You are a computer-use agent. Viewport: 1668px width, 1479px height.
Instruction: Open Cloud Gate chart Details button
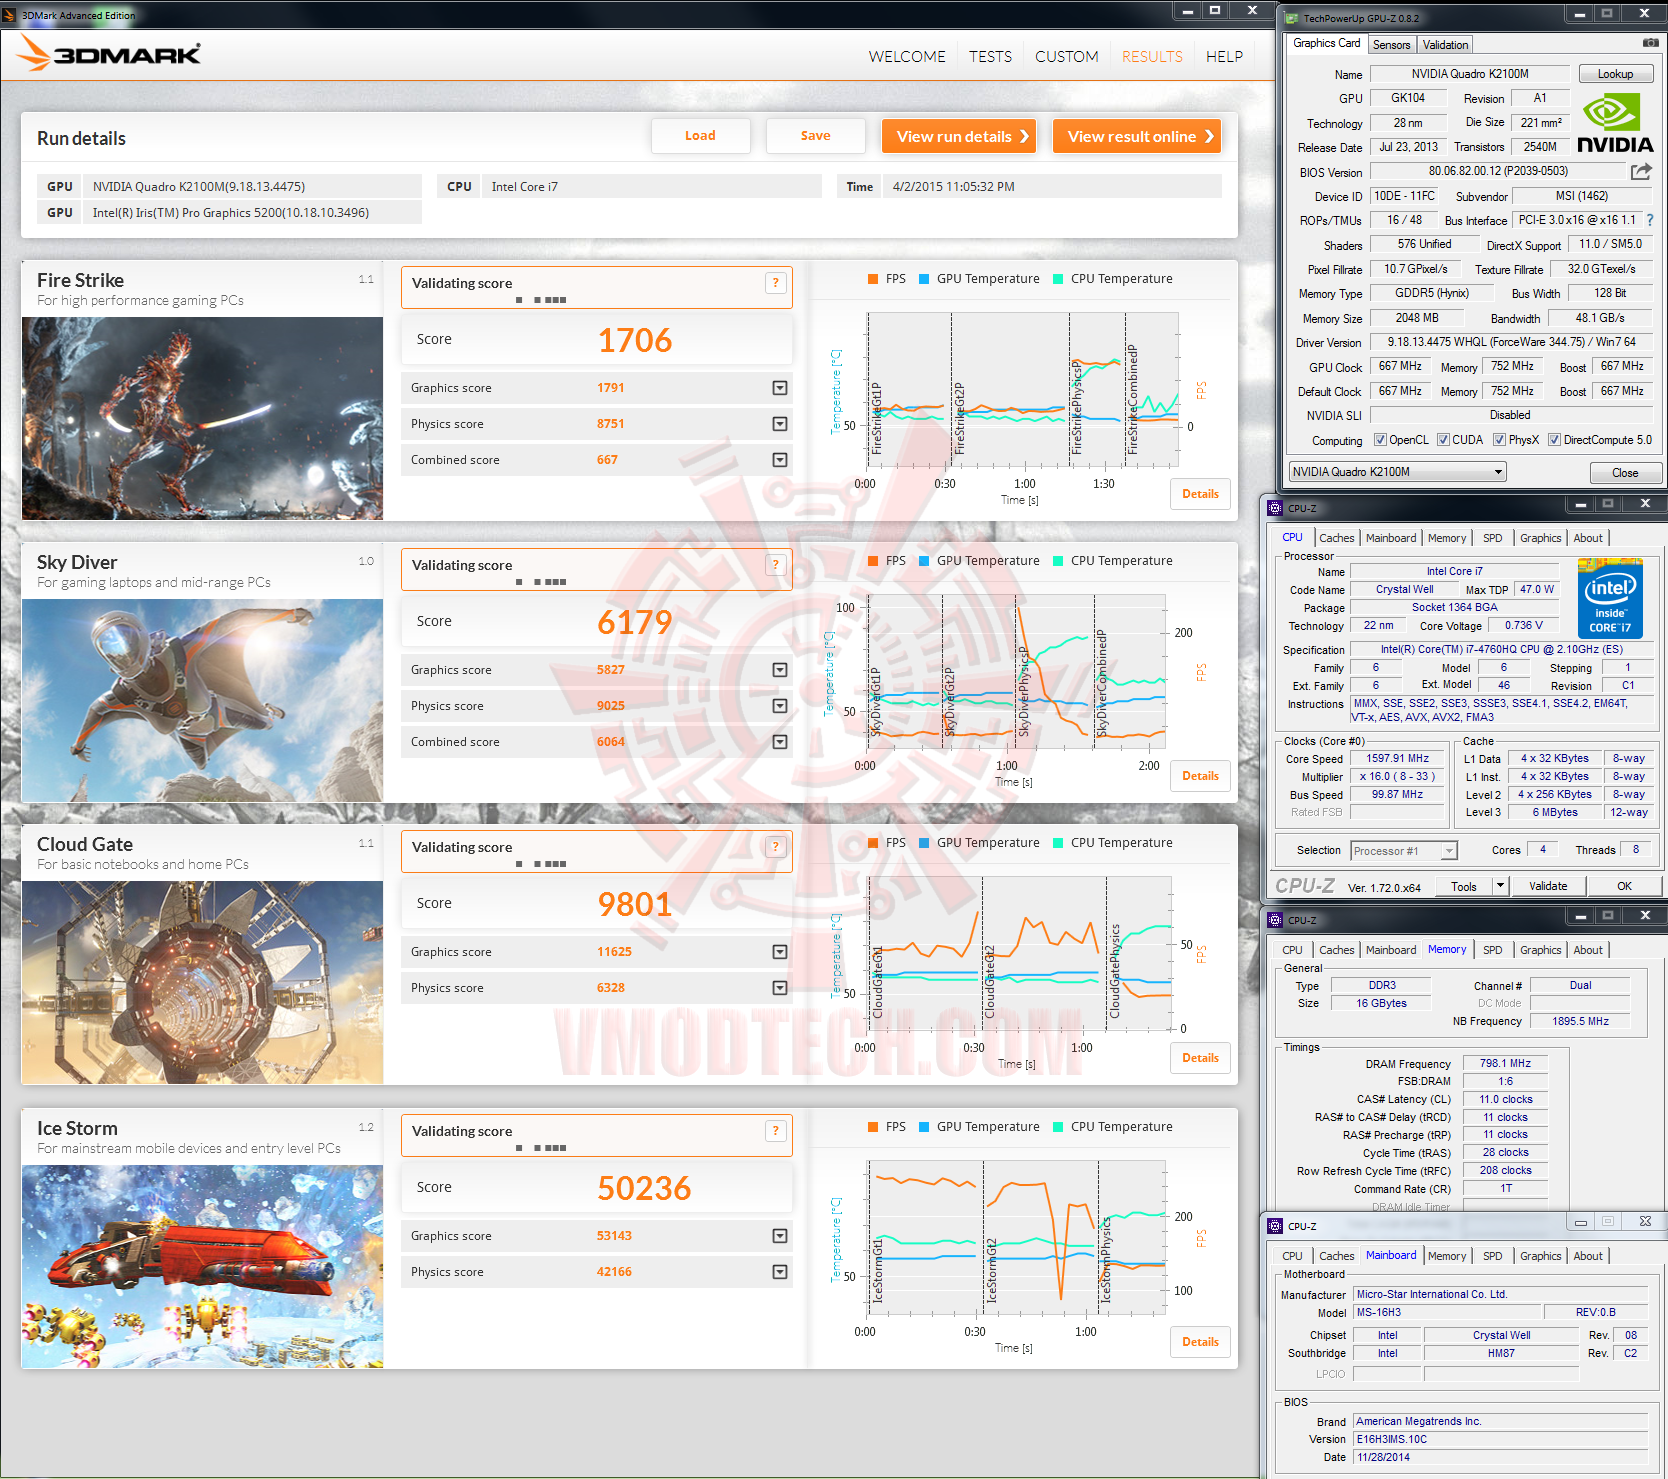(1200, 1058)
